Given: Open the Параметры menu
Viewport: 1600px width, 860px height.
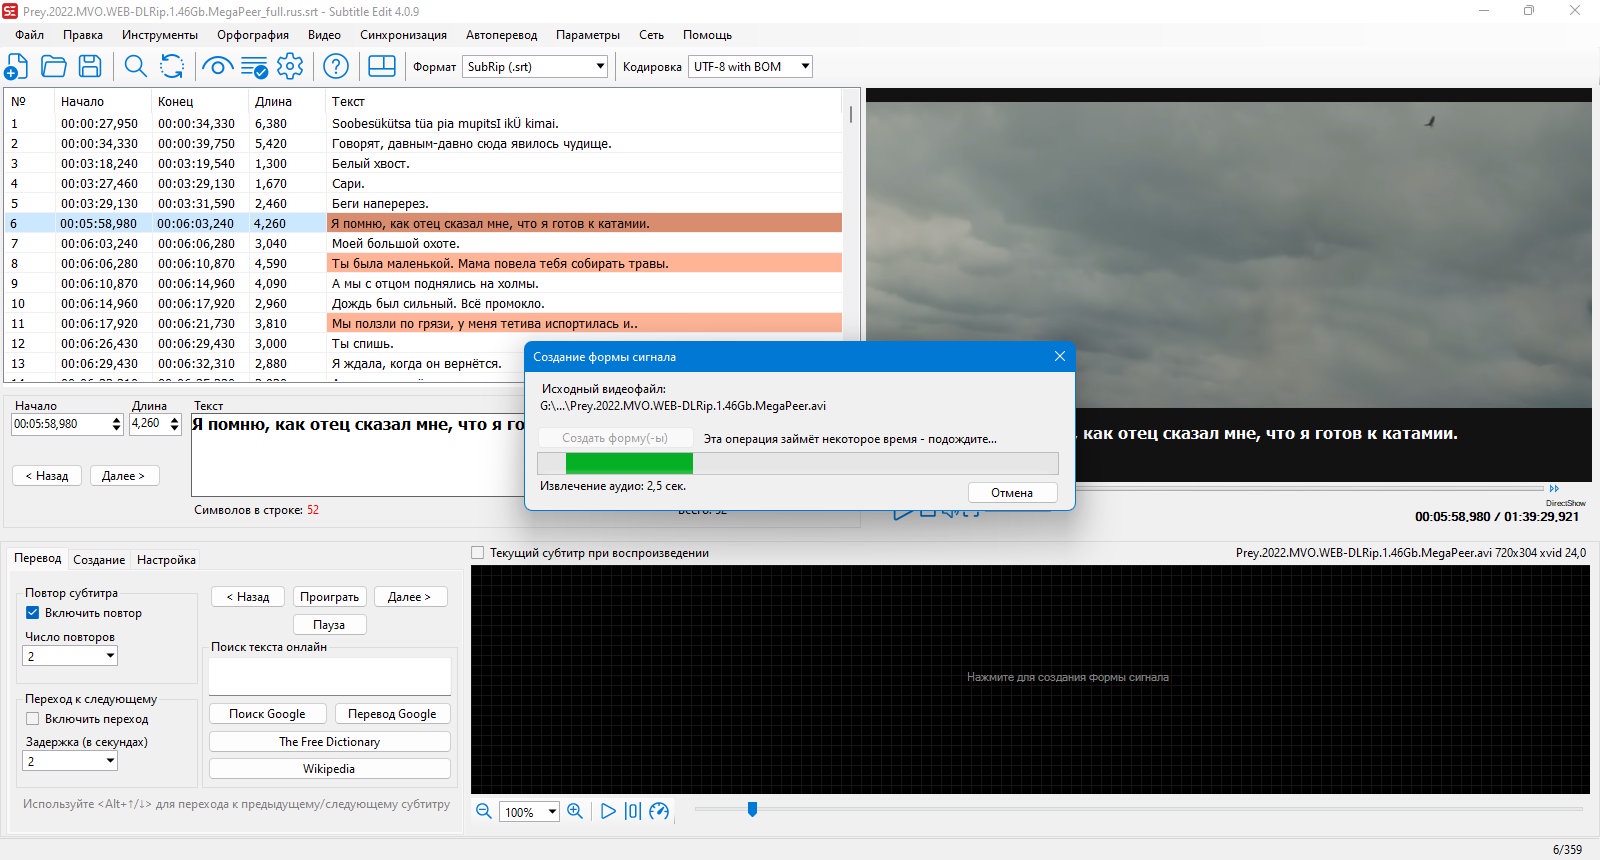Looking at the screenshot, I should pos(588,35).
